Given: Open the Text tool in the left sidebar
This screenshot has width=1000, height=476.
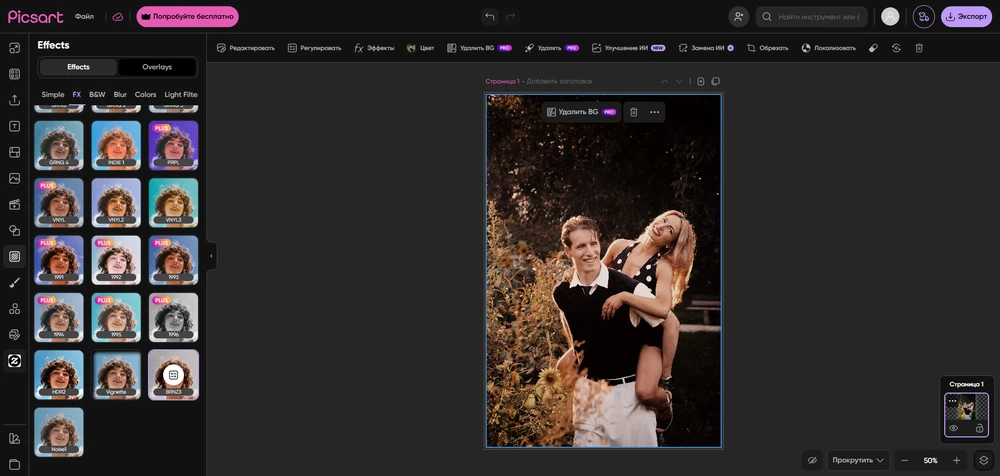Looking at the screenshot, I should click(15, 126).
